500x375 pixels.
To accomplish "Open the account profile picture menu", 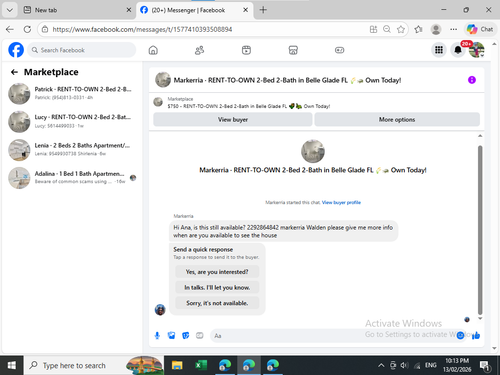I will point(477,50).
